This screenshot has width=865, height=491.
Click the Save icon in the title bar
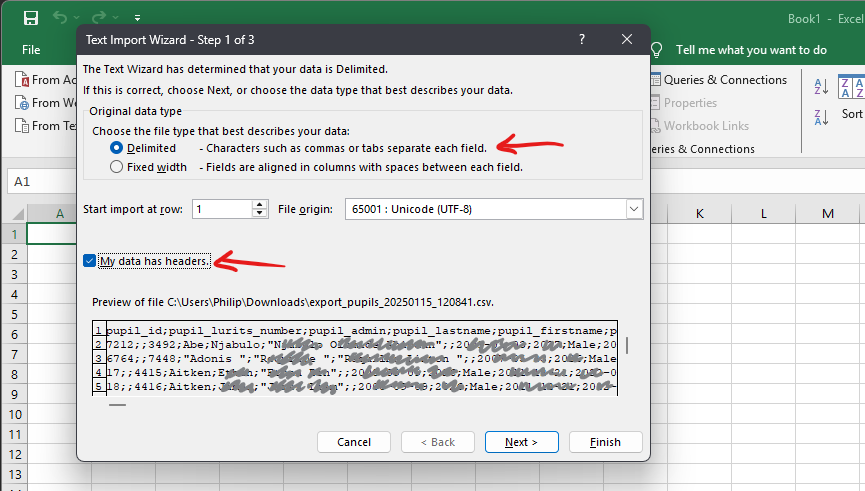click(x=31, y=18)
